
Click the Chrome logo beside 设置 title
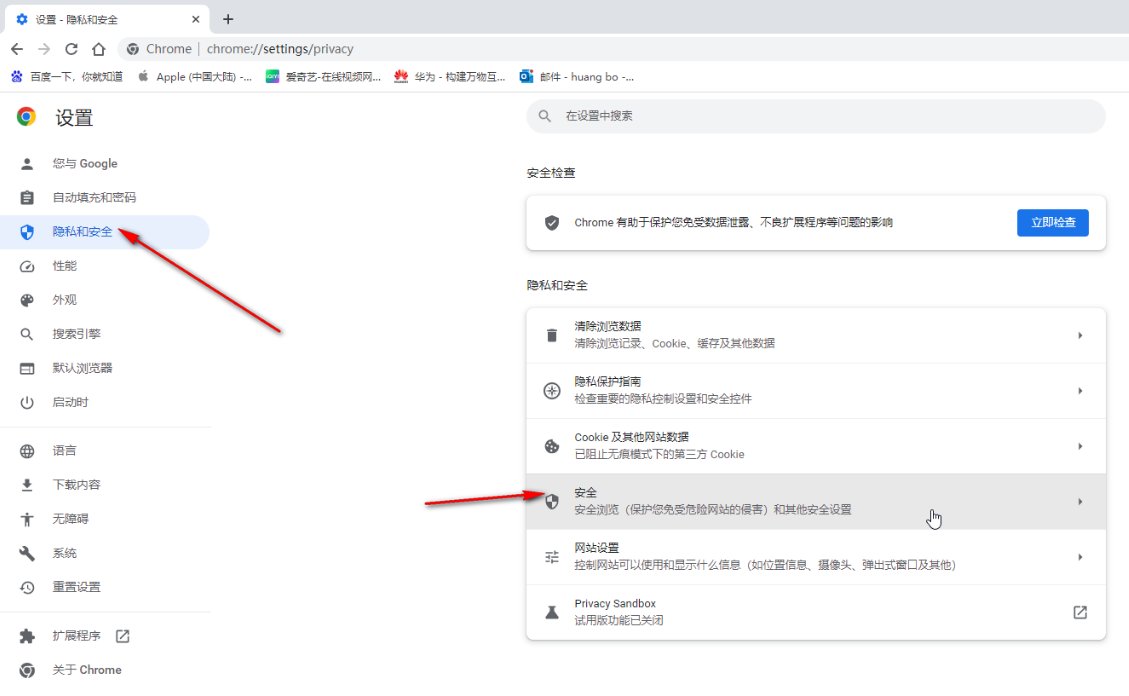coord(27,117)
